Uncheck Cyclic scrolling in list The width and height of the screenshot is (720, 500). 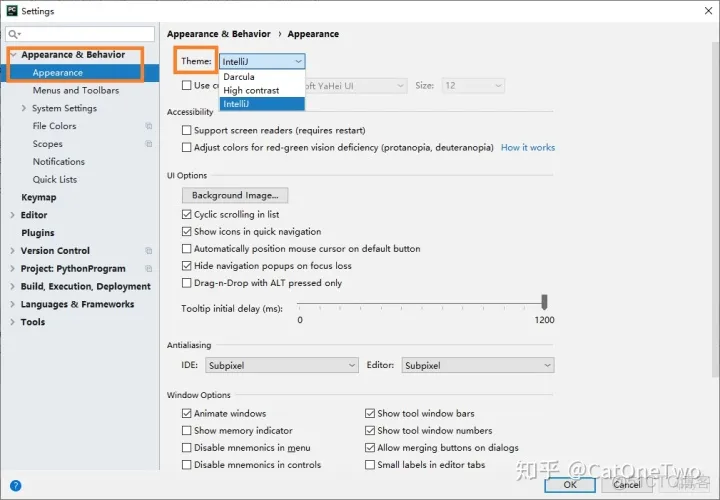(186, 214)
